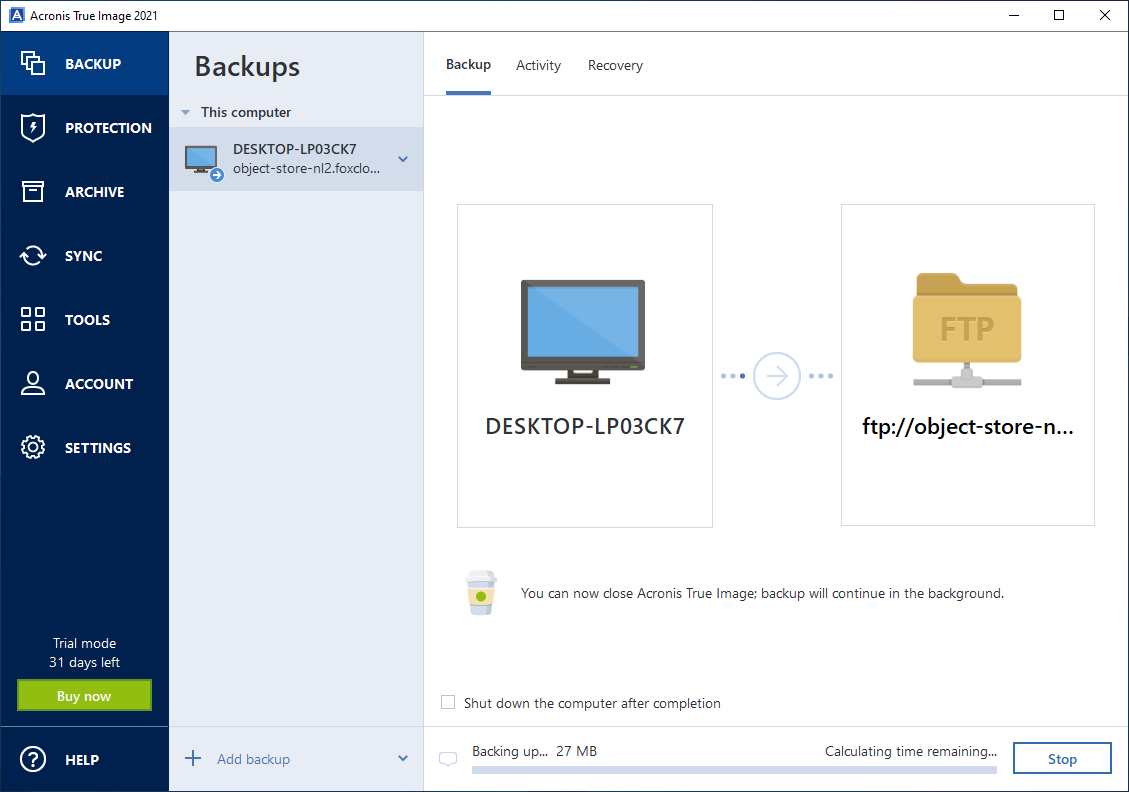This screenshot has width=1129, height=792.
Task: Select the FTP destination panel
Action: 967,365
